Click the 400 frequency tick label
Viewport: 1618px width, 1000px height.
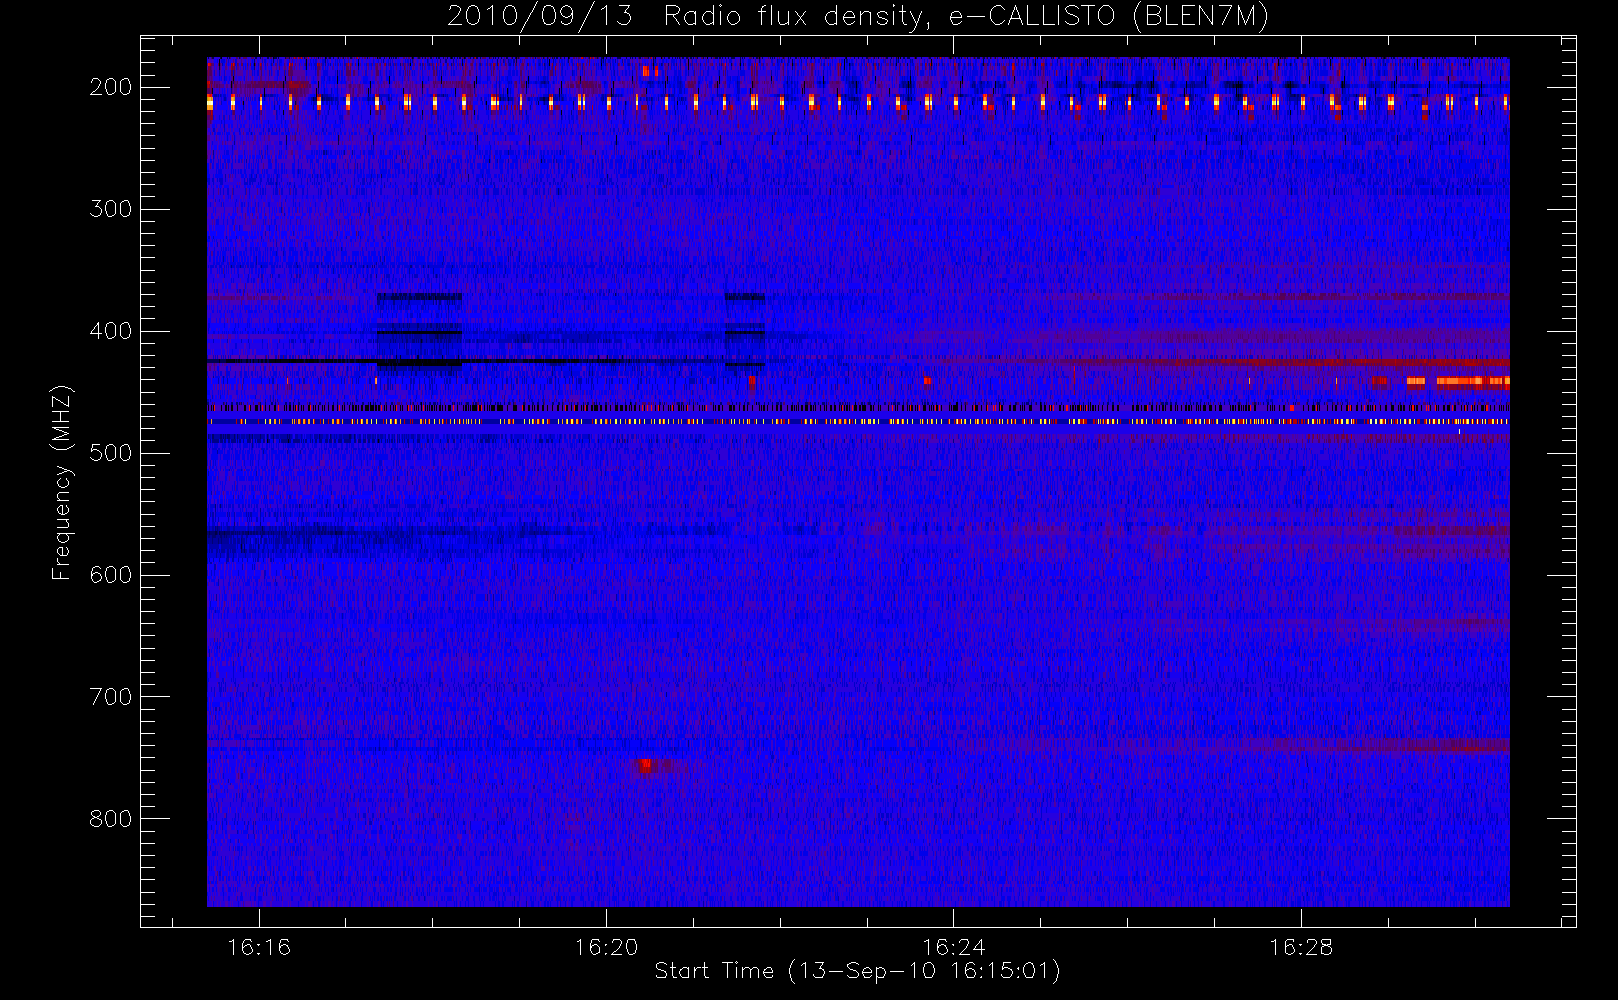click(x=111, y=331)
